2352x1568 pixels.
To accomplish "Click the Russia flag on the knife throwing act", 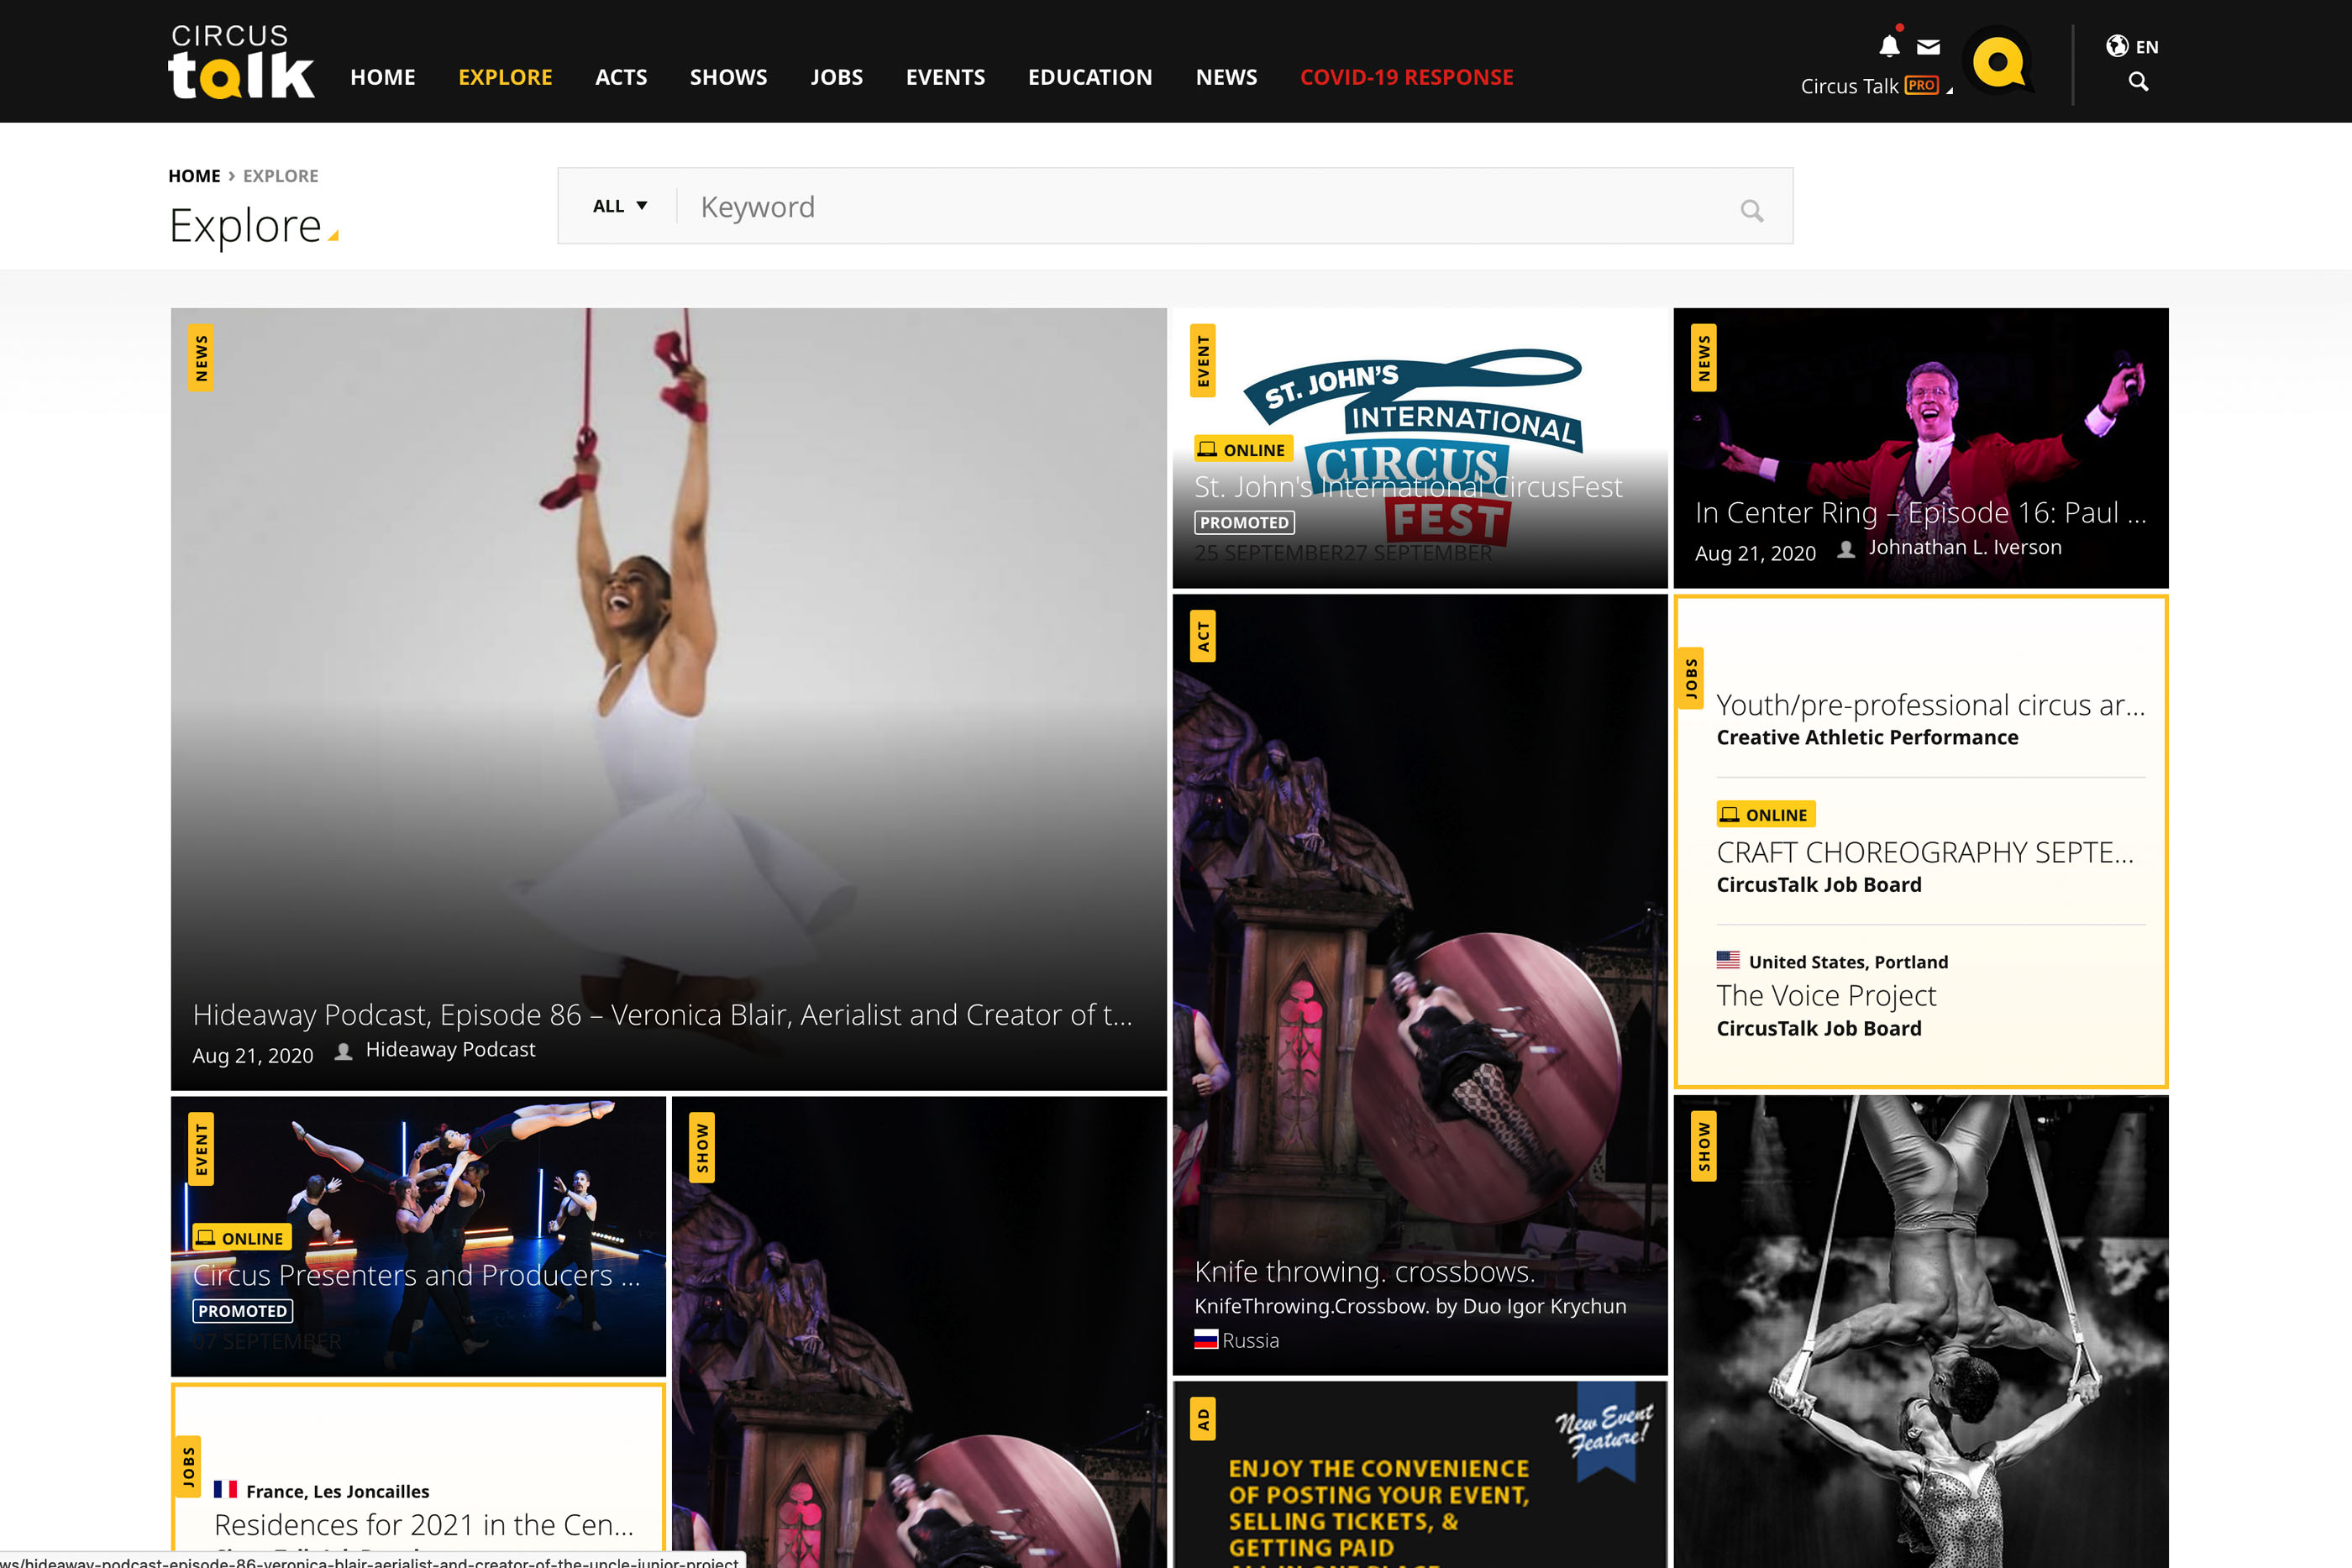I will (1206, 1340).
